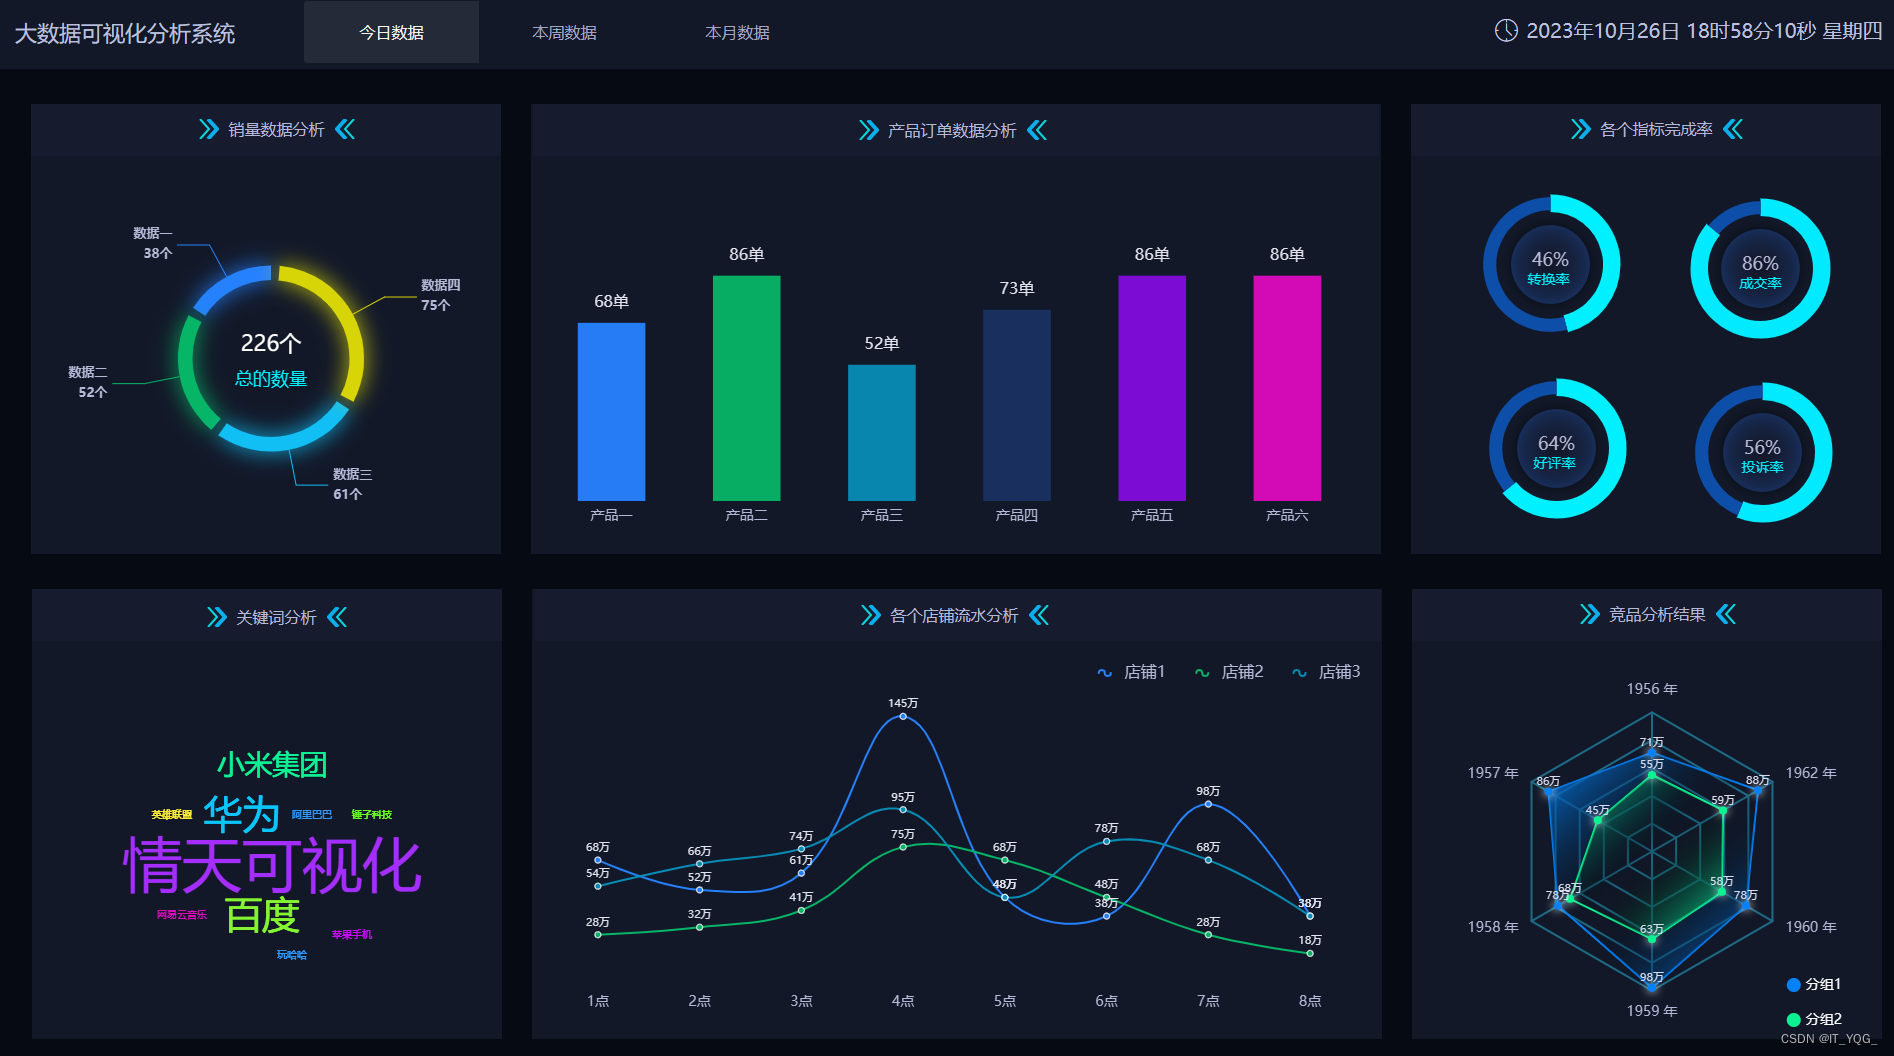Toggle the 分组2 radar legend

point(1814,1019)
